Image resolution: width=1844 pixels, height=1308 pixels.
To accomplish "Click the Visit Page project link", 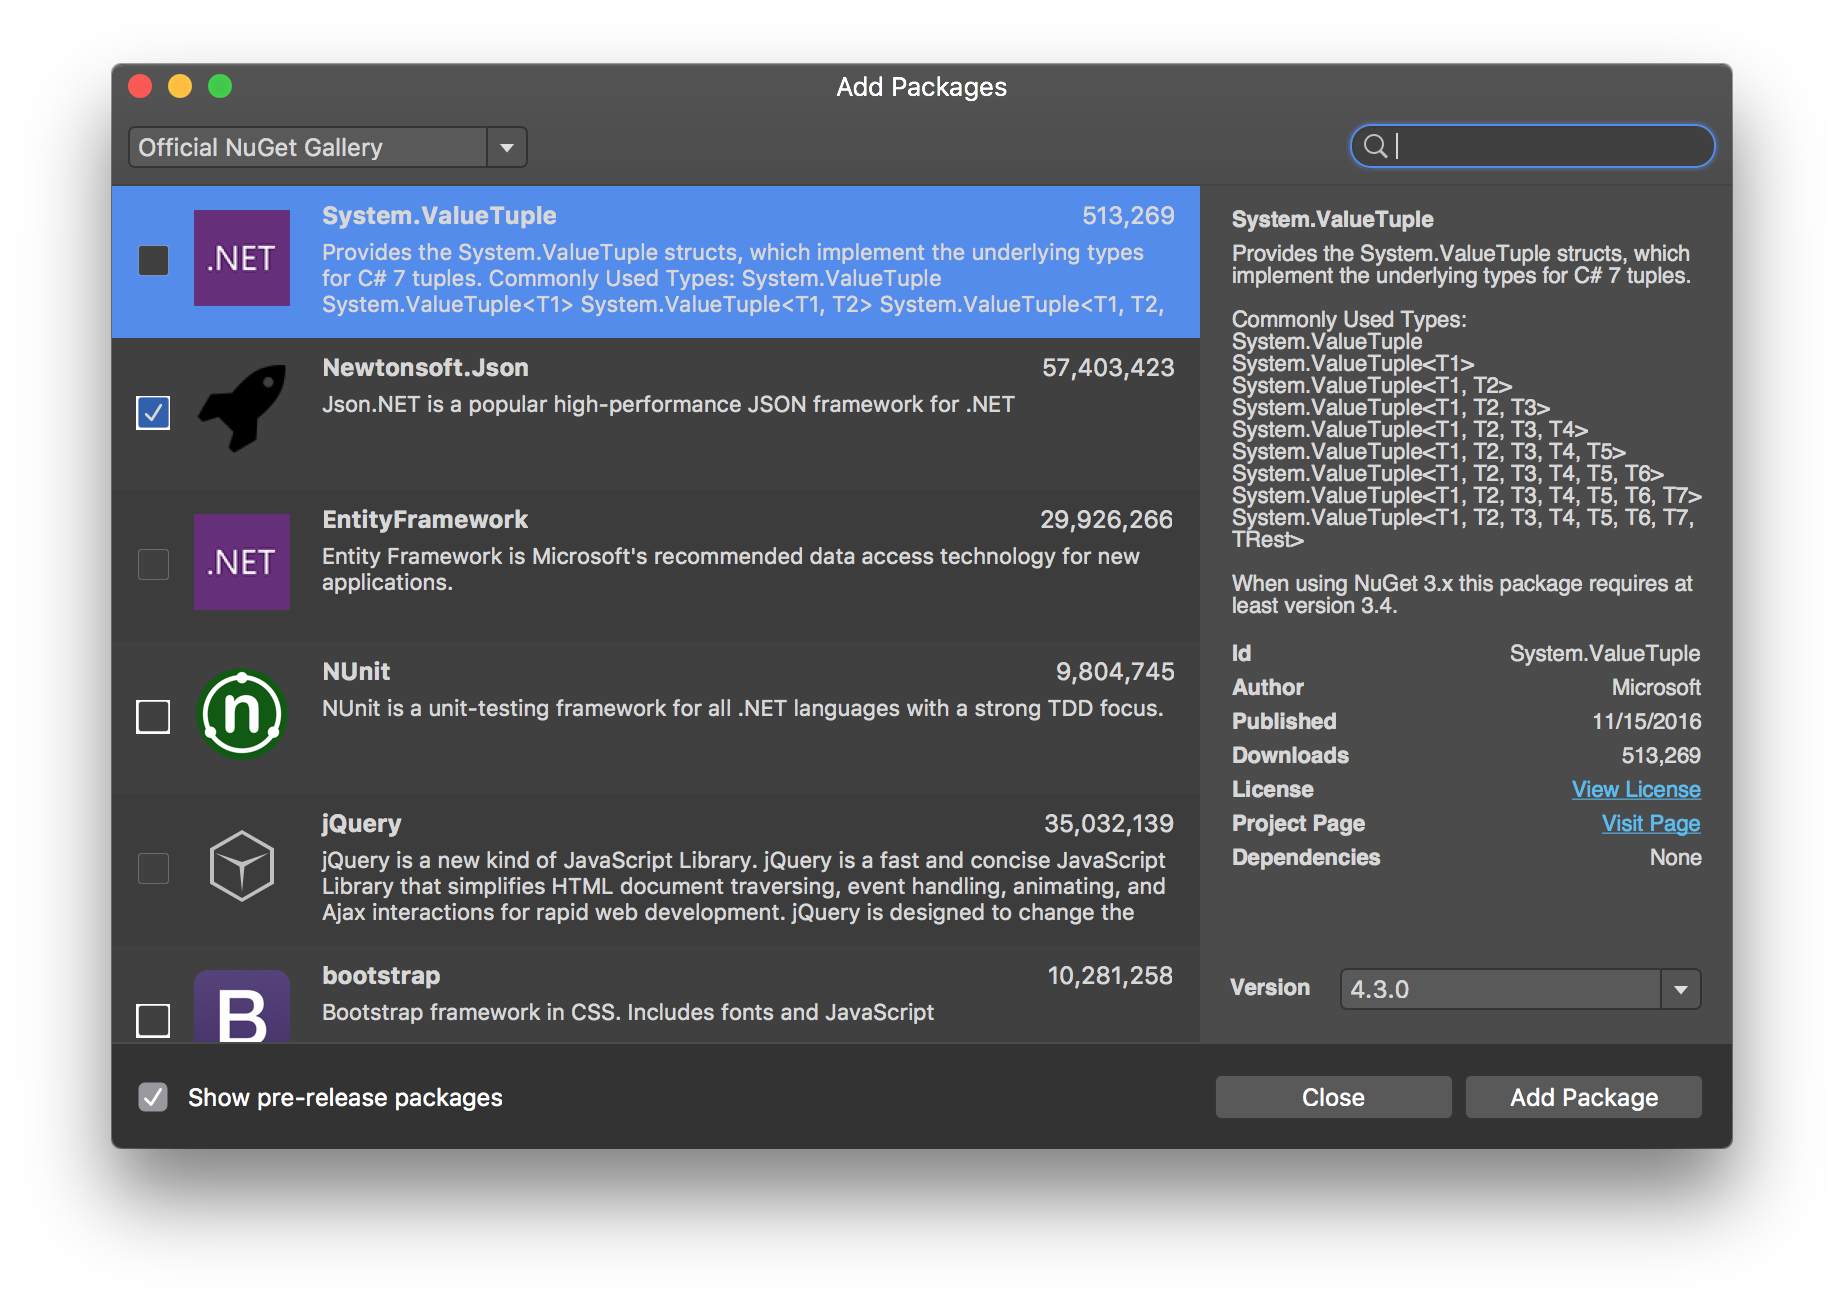I will pyautogui.click(x=1650, y=823).
